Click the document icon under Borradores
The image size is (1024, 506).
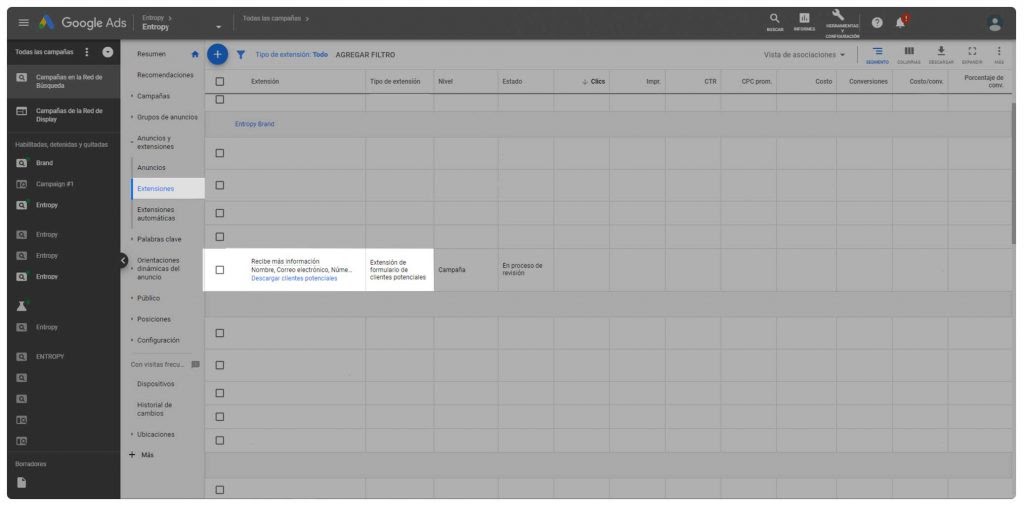click(22, 482)
